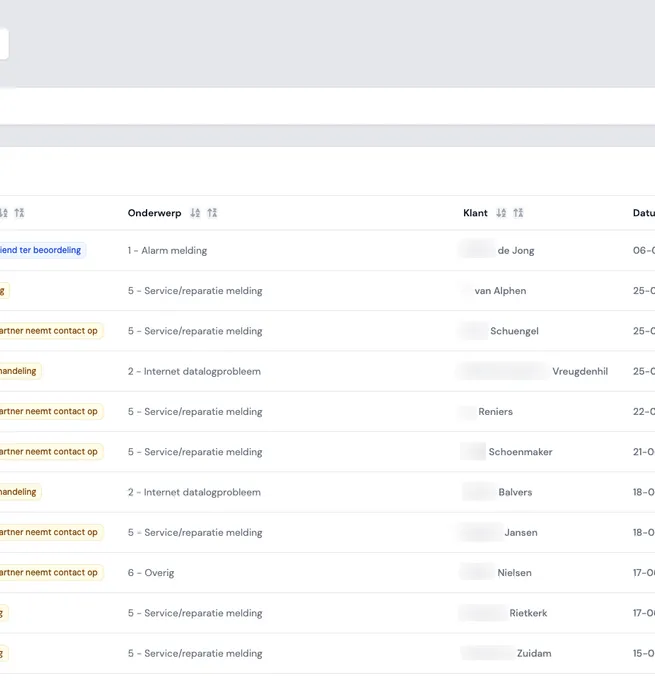Click the 'neemt contact op' badge in Reniers row
This screenshot has height=680, width=655.
click(x=50, y=412)
